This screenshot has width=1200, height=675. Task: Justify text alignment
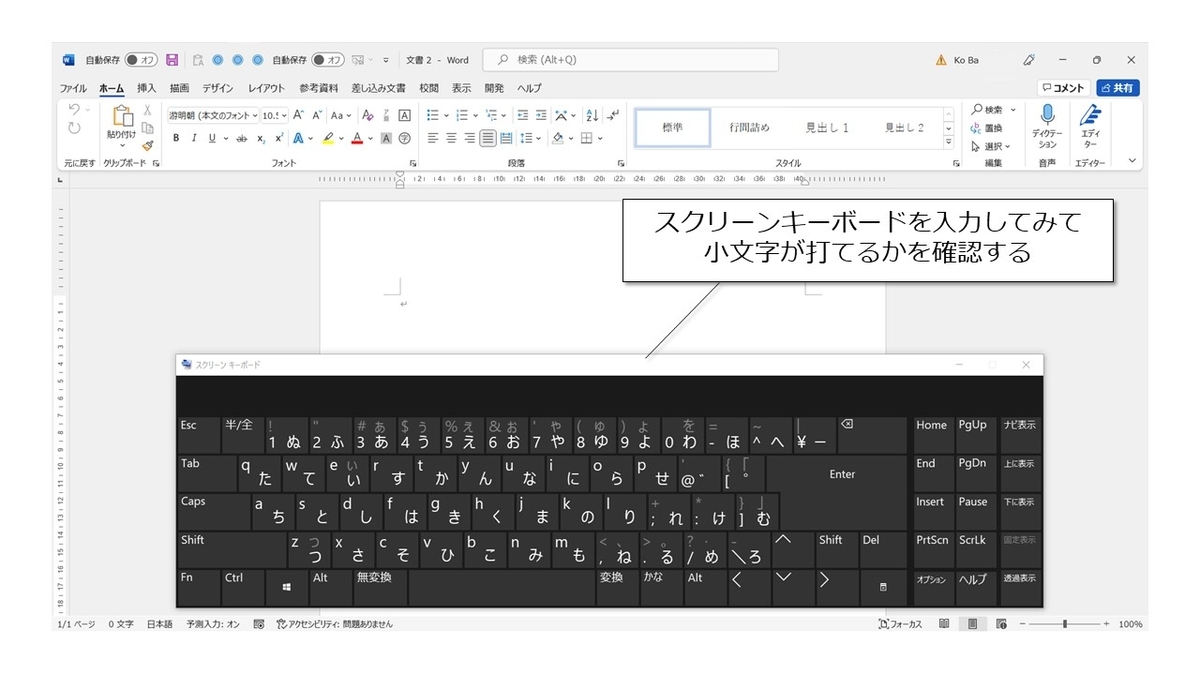point(488,138)
